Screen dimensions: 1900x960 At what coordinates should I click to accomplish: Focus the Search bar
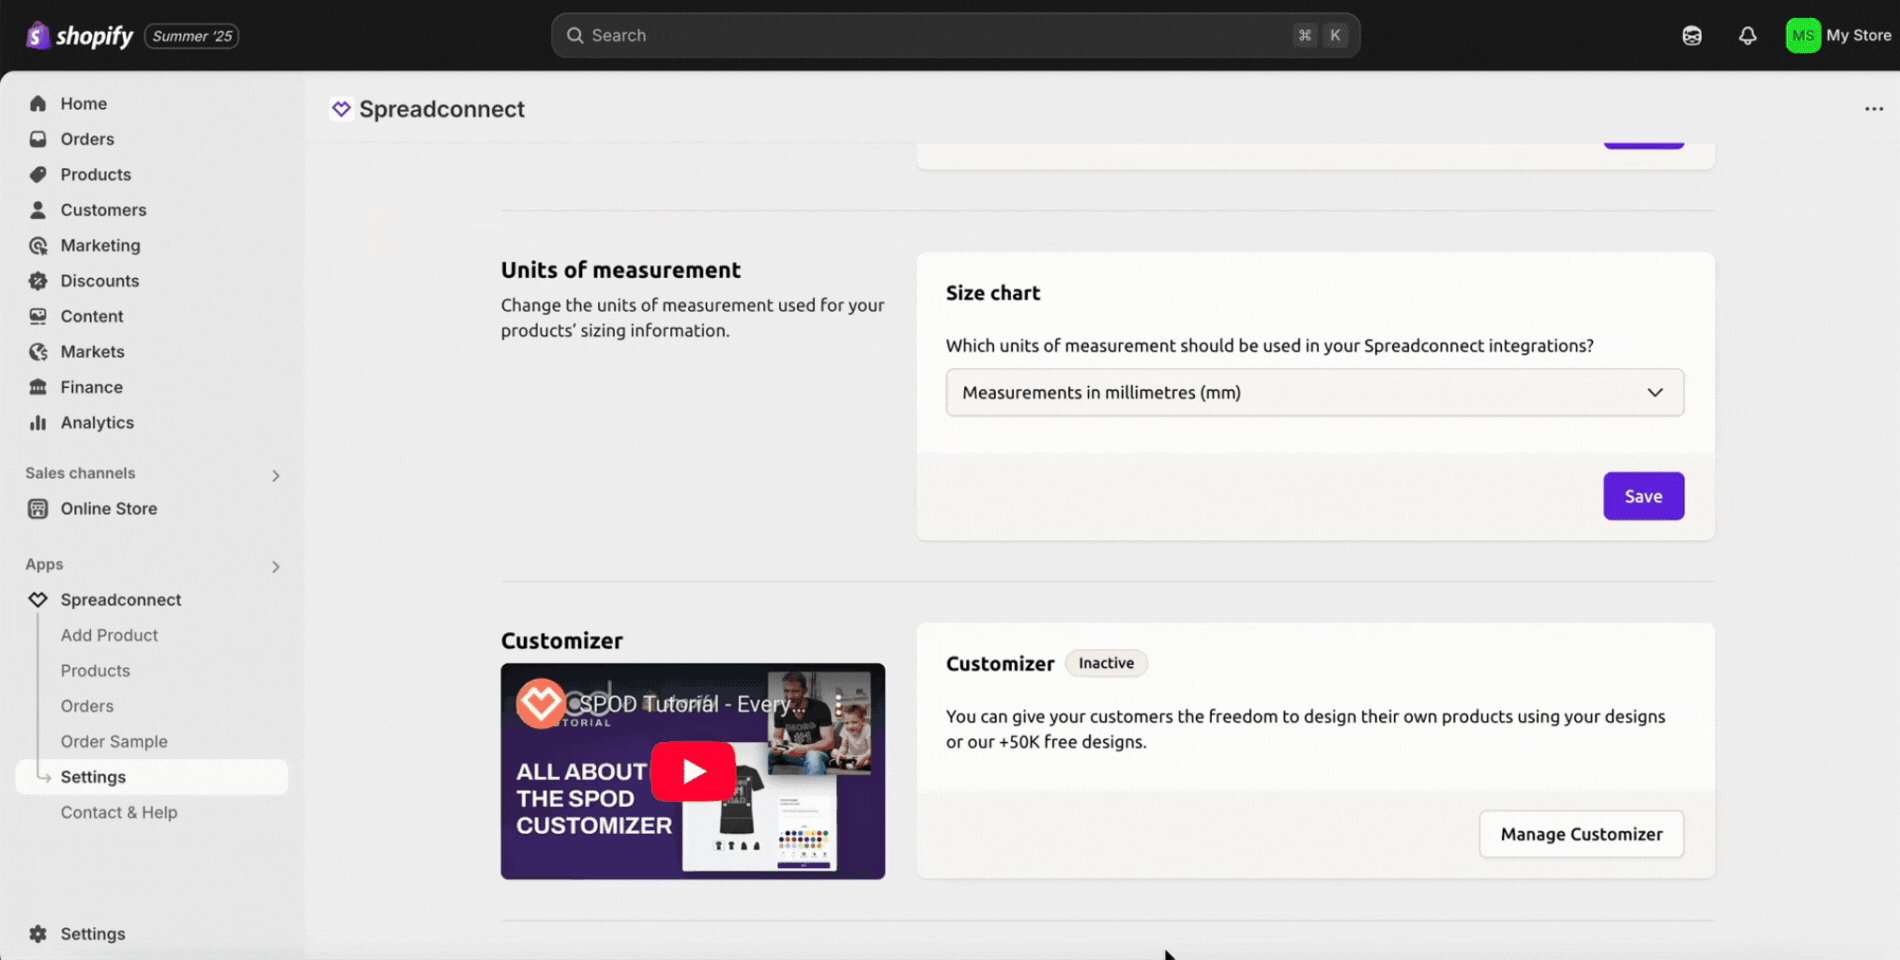click(x=955, y=35)
